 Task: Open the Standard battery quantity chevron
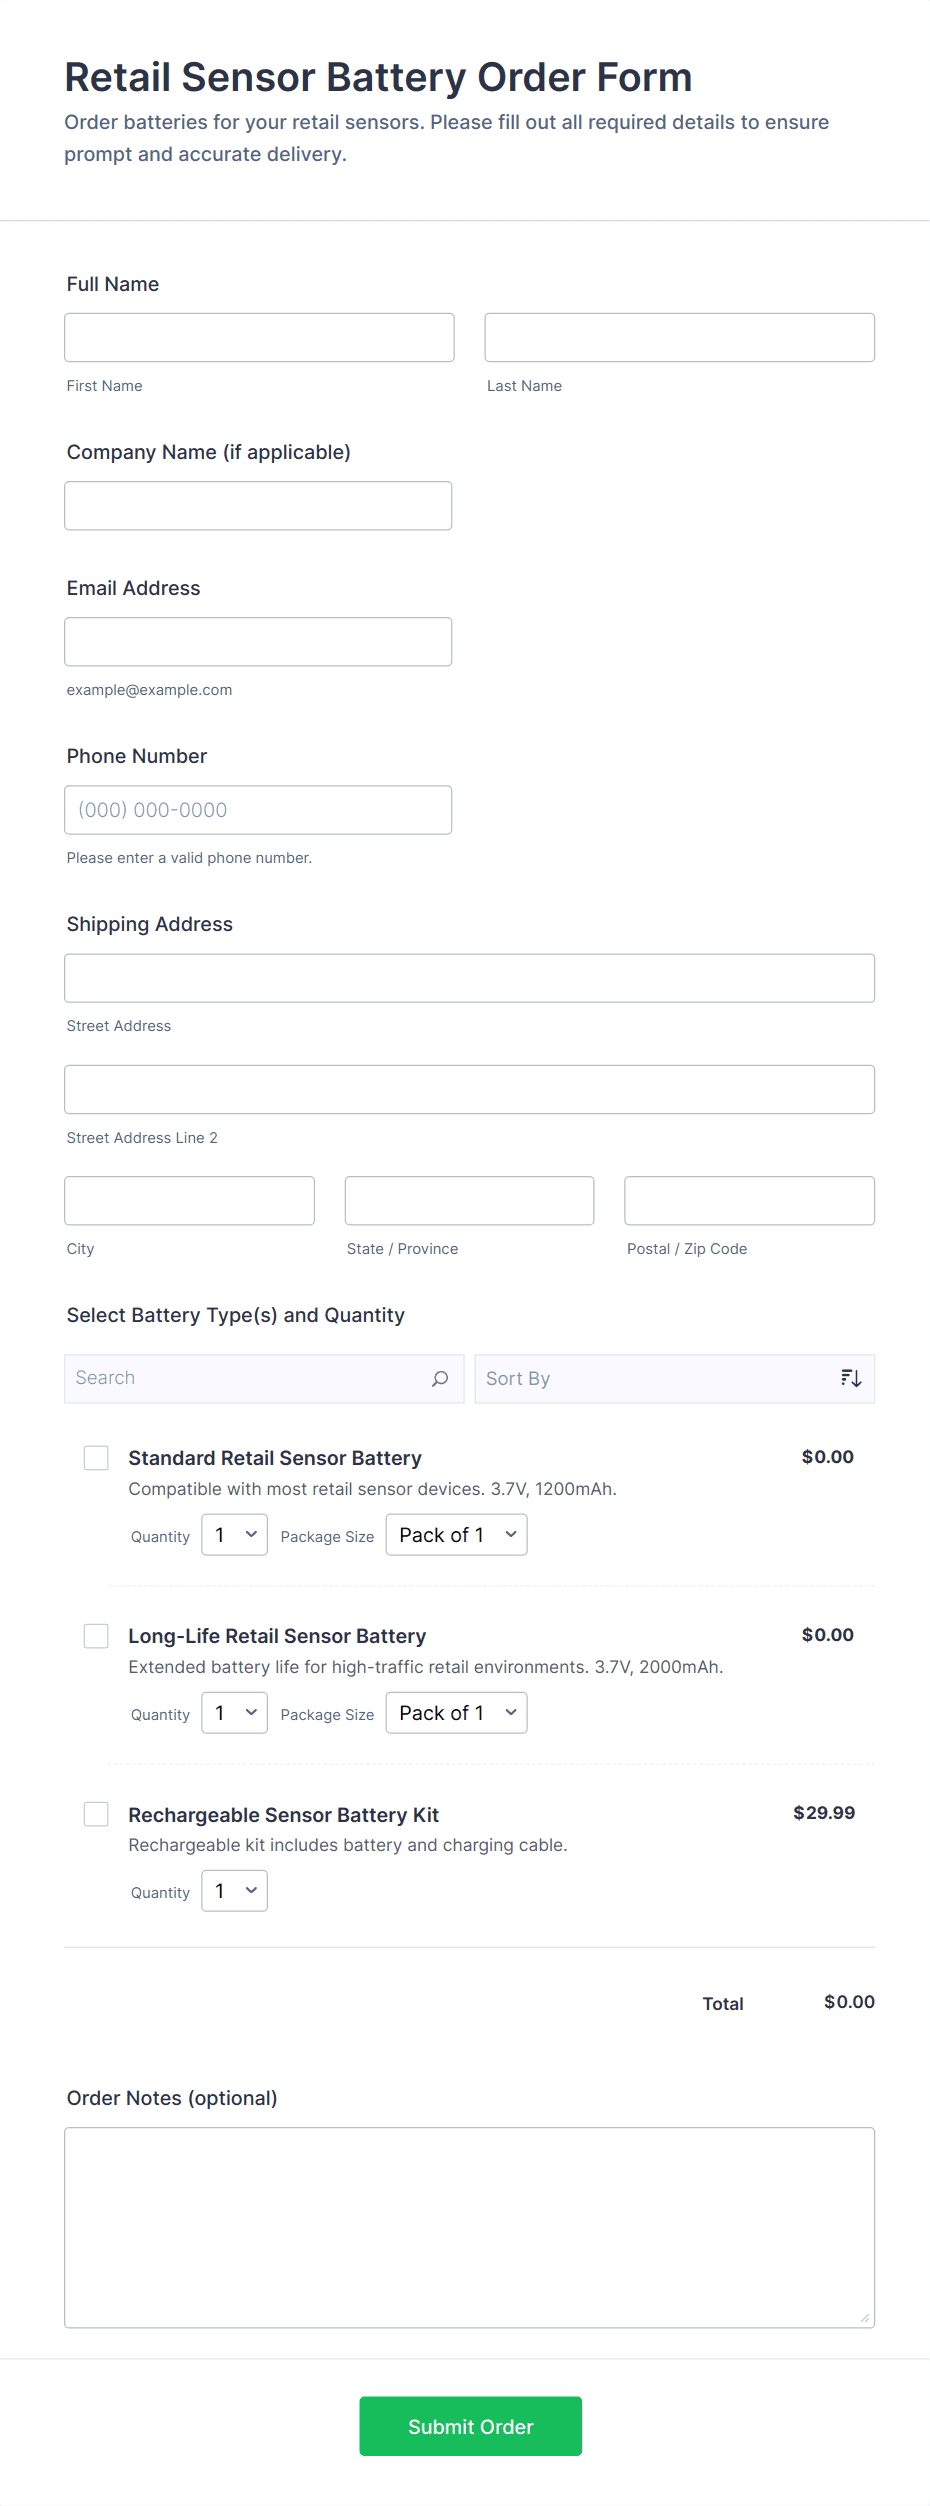(x=253, y=1534)
